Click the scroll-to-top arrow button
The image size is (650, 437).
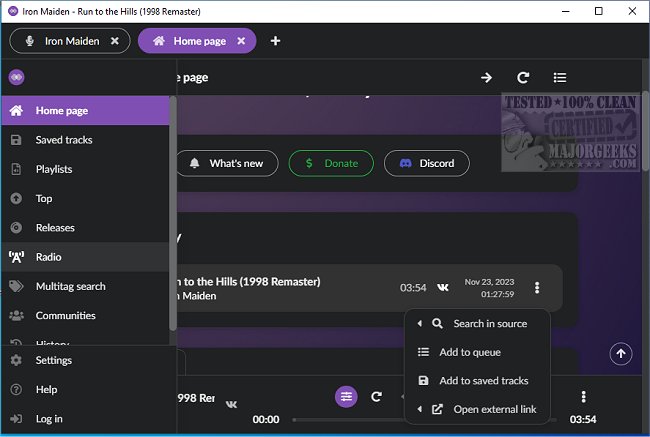click(621, 354)
